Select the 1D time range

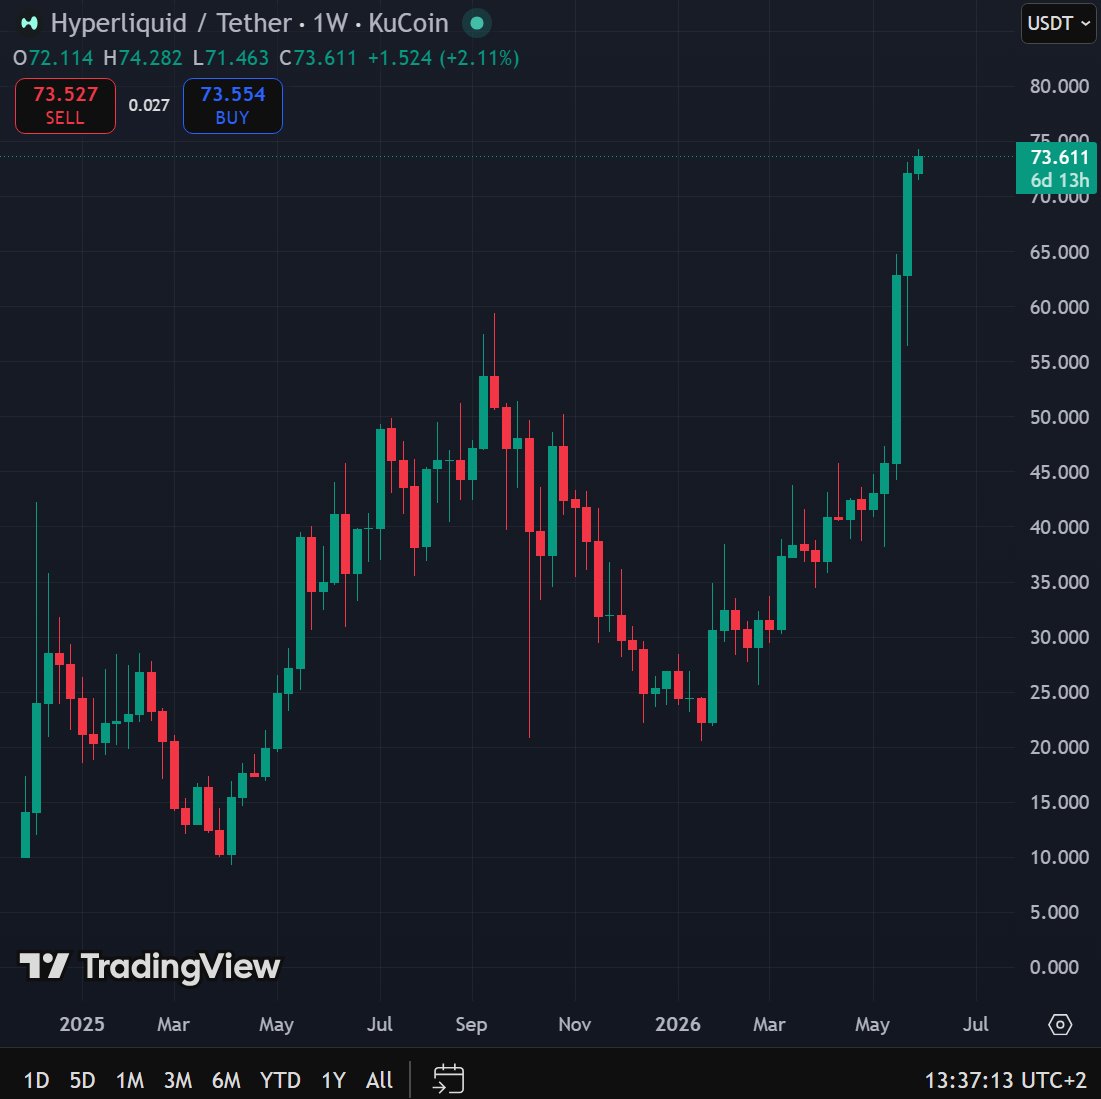pyautogui.click(x=37, y=1079)
